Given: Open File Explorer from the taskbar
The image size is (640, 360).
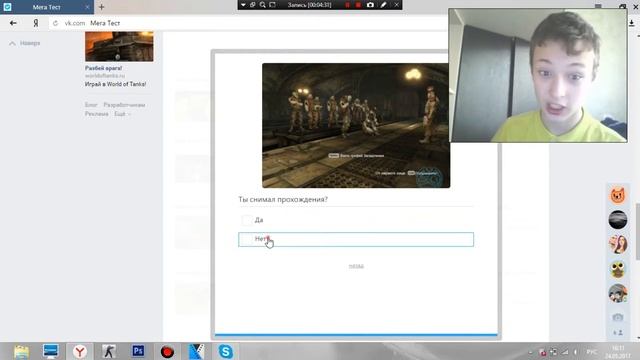Looking at the screenshot, I should tap(21, 351).
